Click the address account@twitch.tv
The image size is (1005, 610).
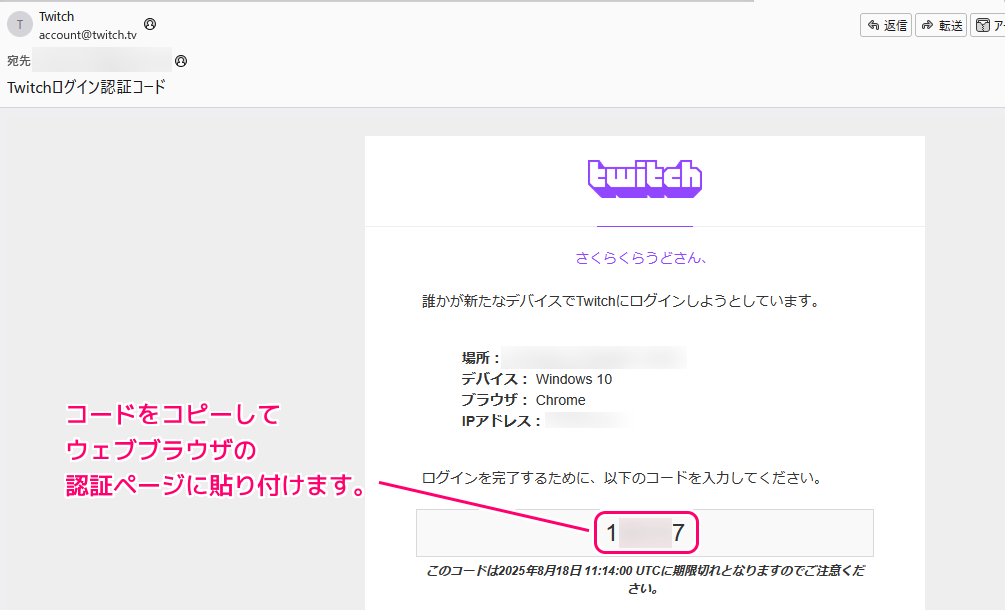point(88,35)
